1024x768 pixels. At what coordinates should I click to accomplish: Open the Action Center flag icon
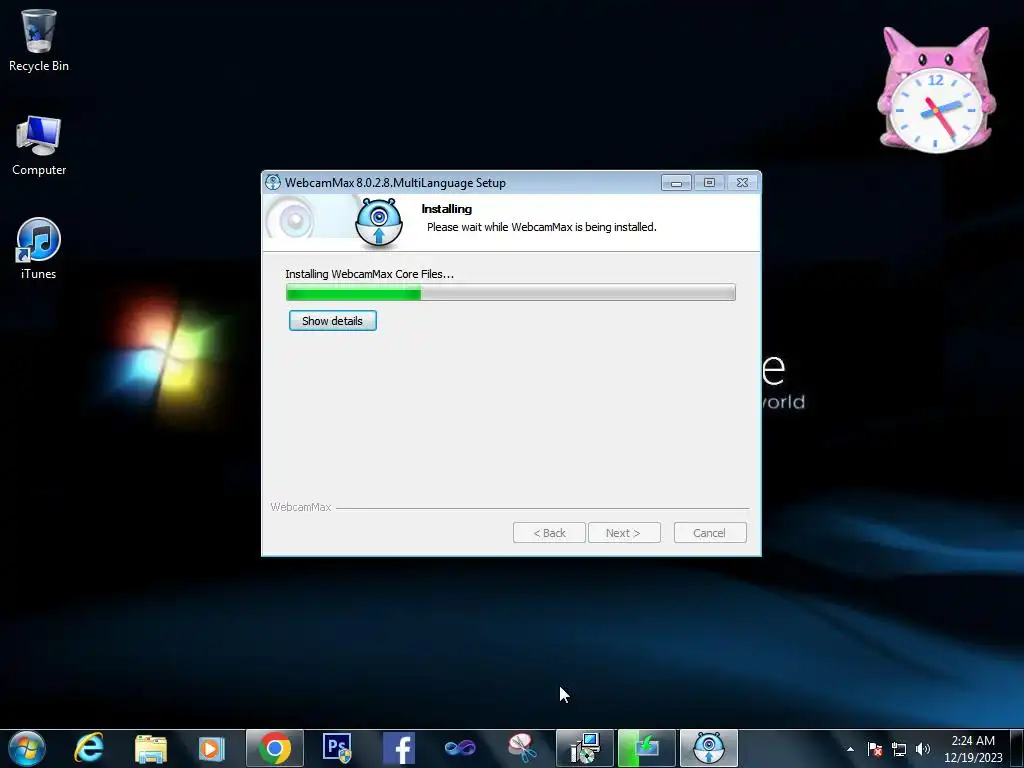tap(875, 749)
